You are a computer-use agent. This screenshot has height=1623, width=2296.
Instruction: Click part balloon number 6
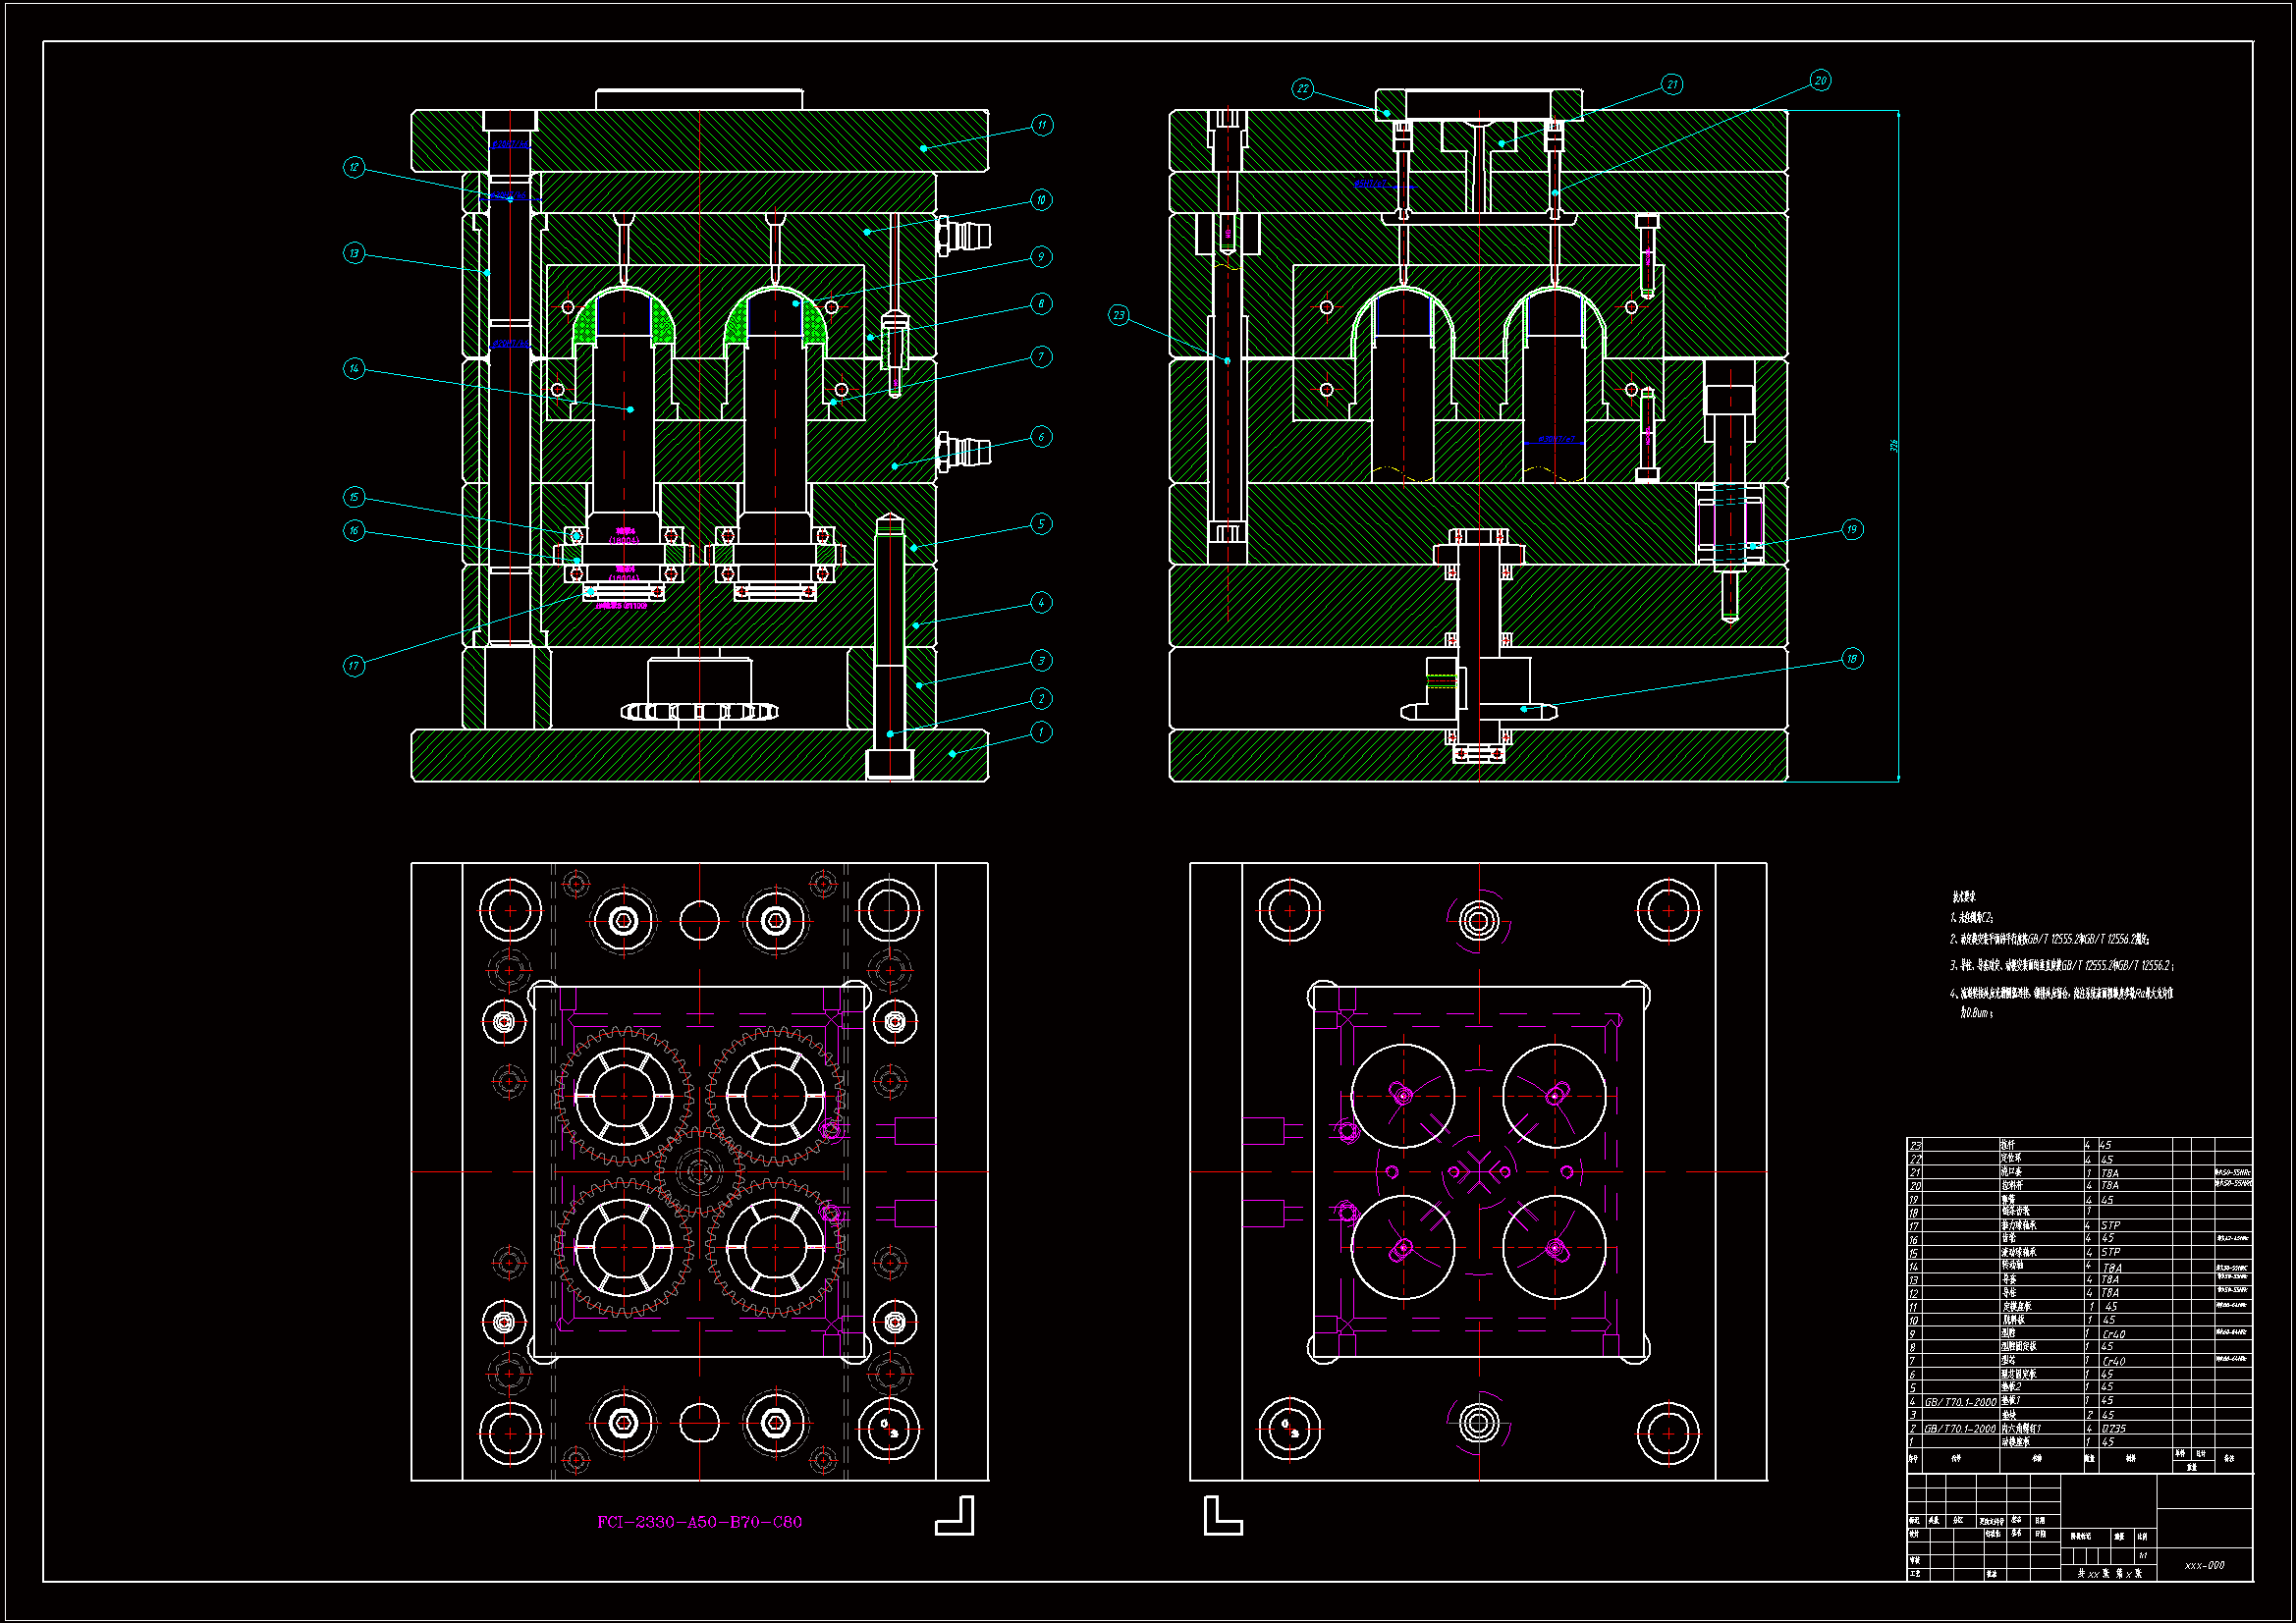tap(1041, 437)
